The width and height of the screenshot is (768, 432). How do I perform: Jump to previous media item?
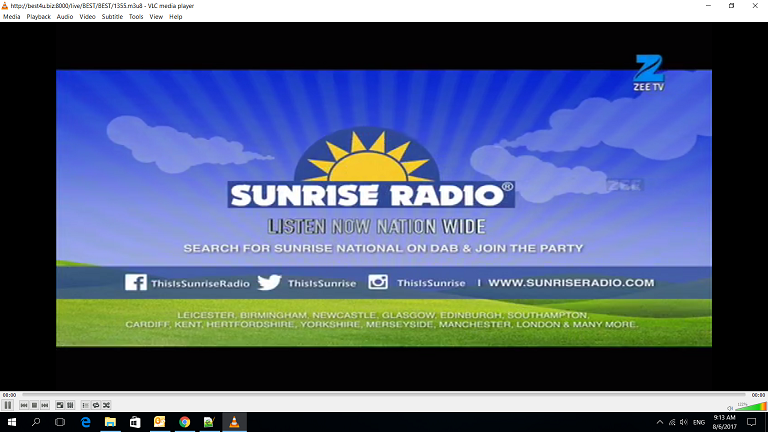(24, 405)
